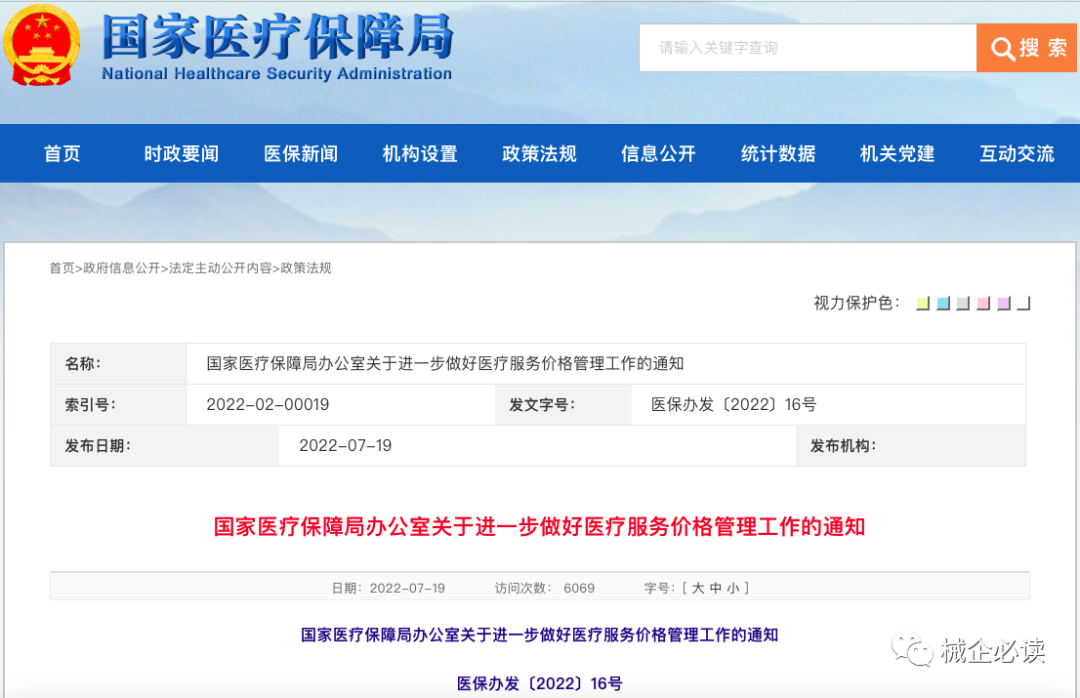This screenshot has width=1080, height=698.
Task: Open the 法定主动公开内容 breadcrumb link
Action: (220, 268)
